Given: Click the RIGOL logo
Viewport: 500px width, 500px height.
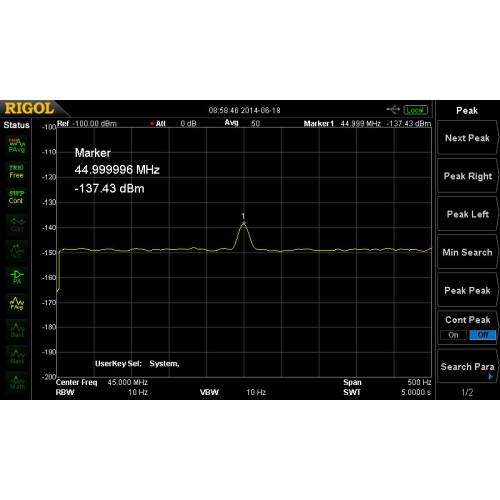Looking at the screenshot, I should [29, 109].
